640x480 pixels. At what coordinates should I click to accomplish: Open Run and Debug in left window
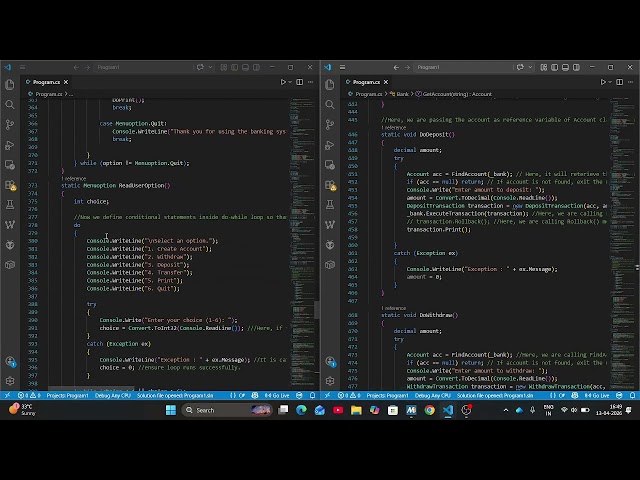click(10, 145)
